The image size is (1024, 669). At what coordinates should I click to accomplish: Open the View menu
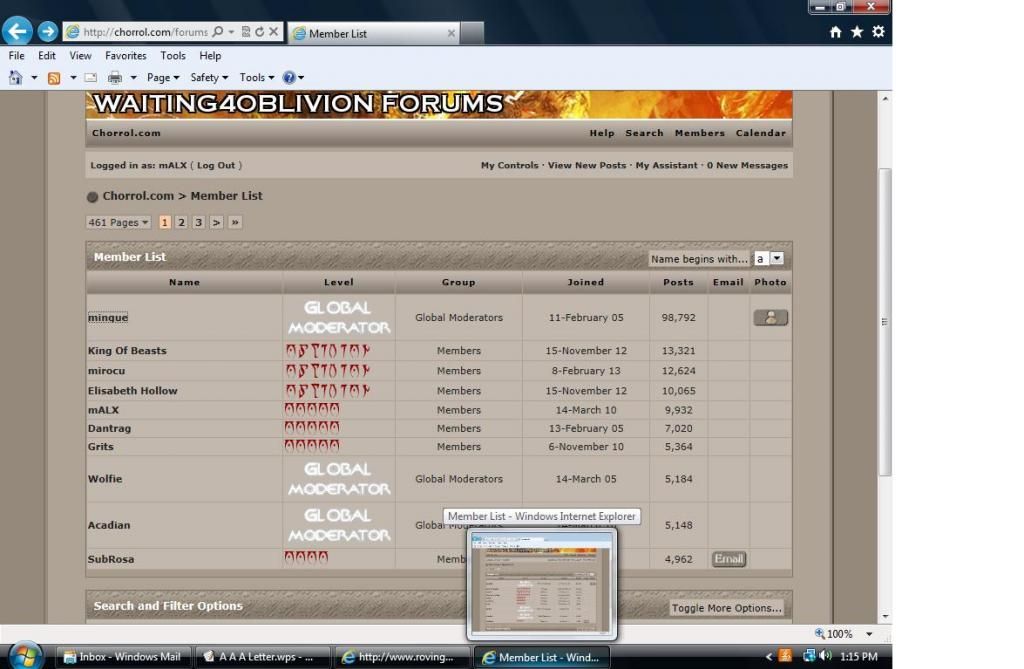tap(80, 56)
